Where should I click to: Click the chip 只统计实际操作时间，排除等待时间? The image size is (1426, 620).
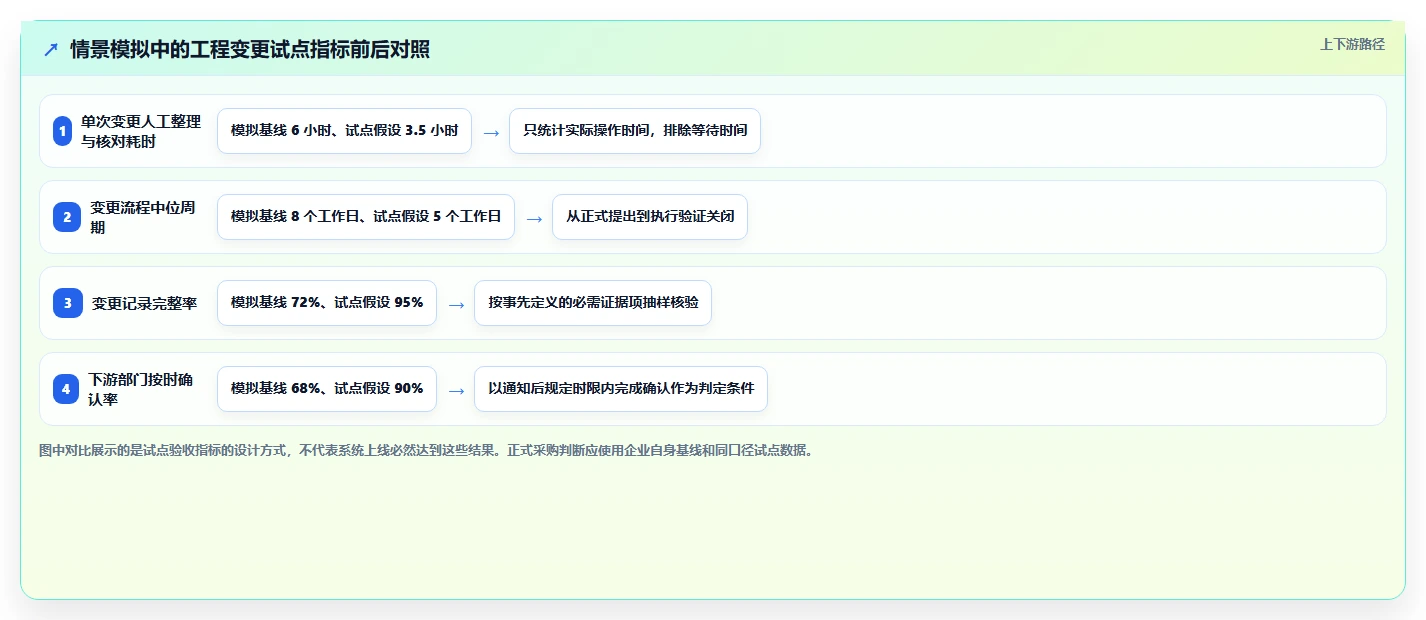click(x=635, y=131)
